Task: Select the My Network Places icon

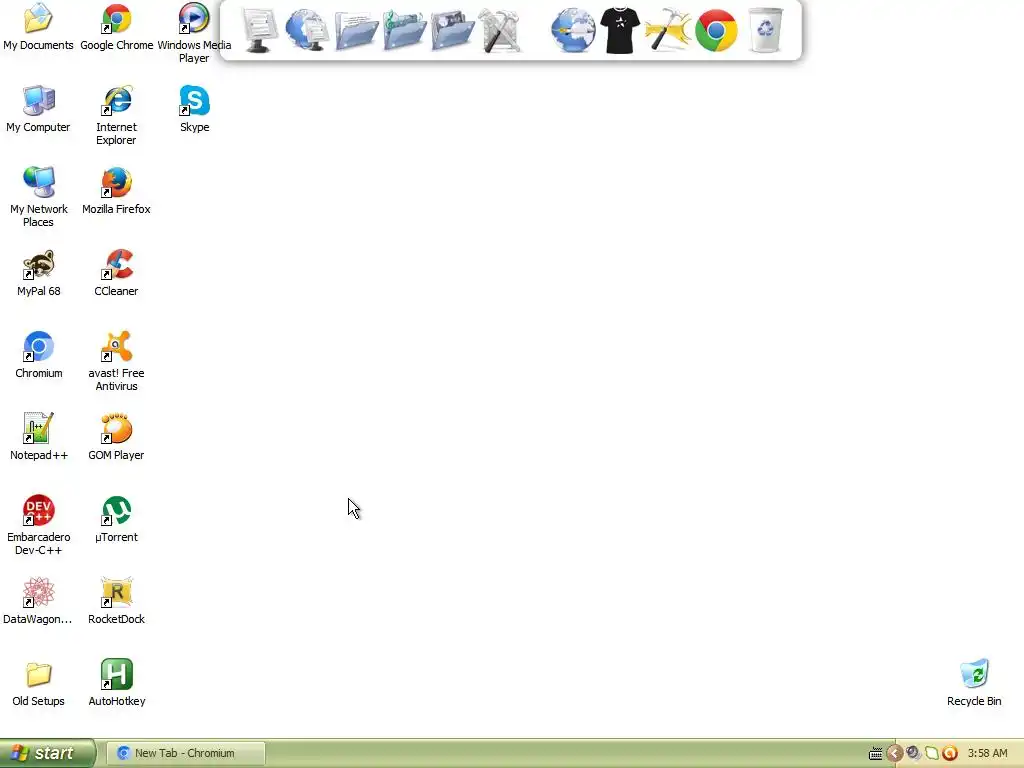Action: tap(39, 197)
